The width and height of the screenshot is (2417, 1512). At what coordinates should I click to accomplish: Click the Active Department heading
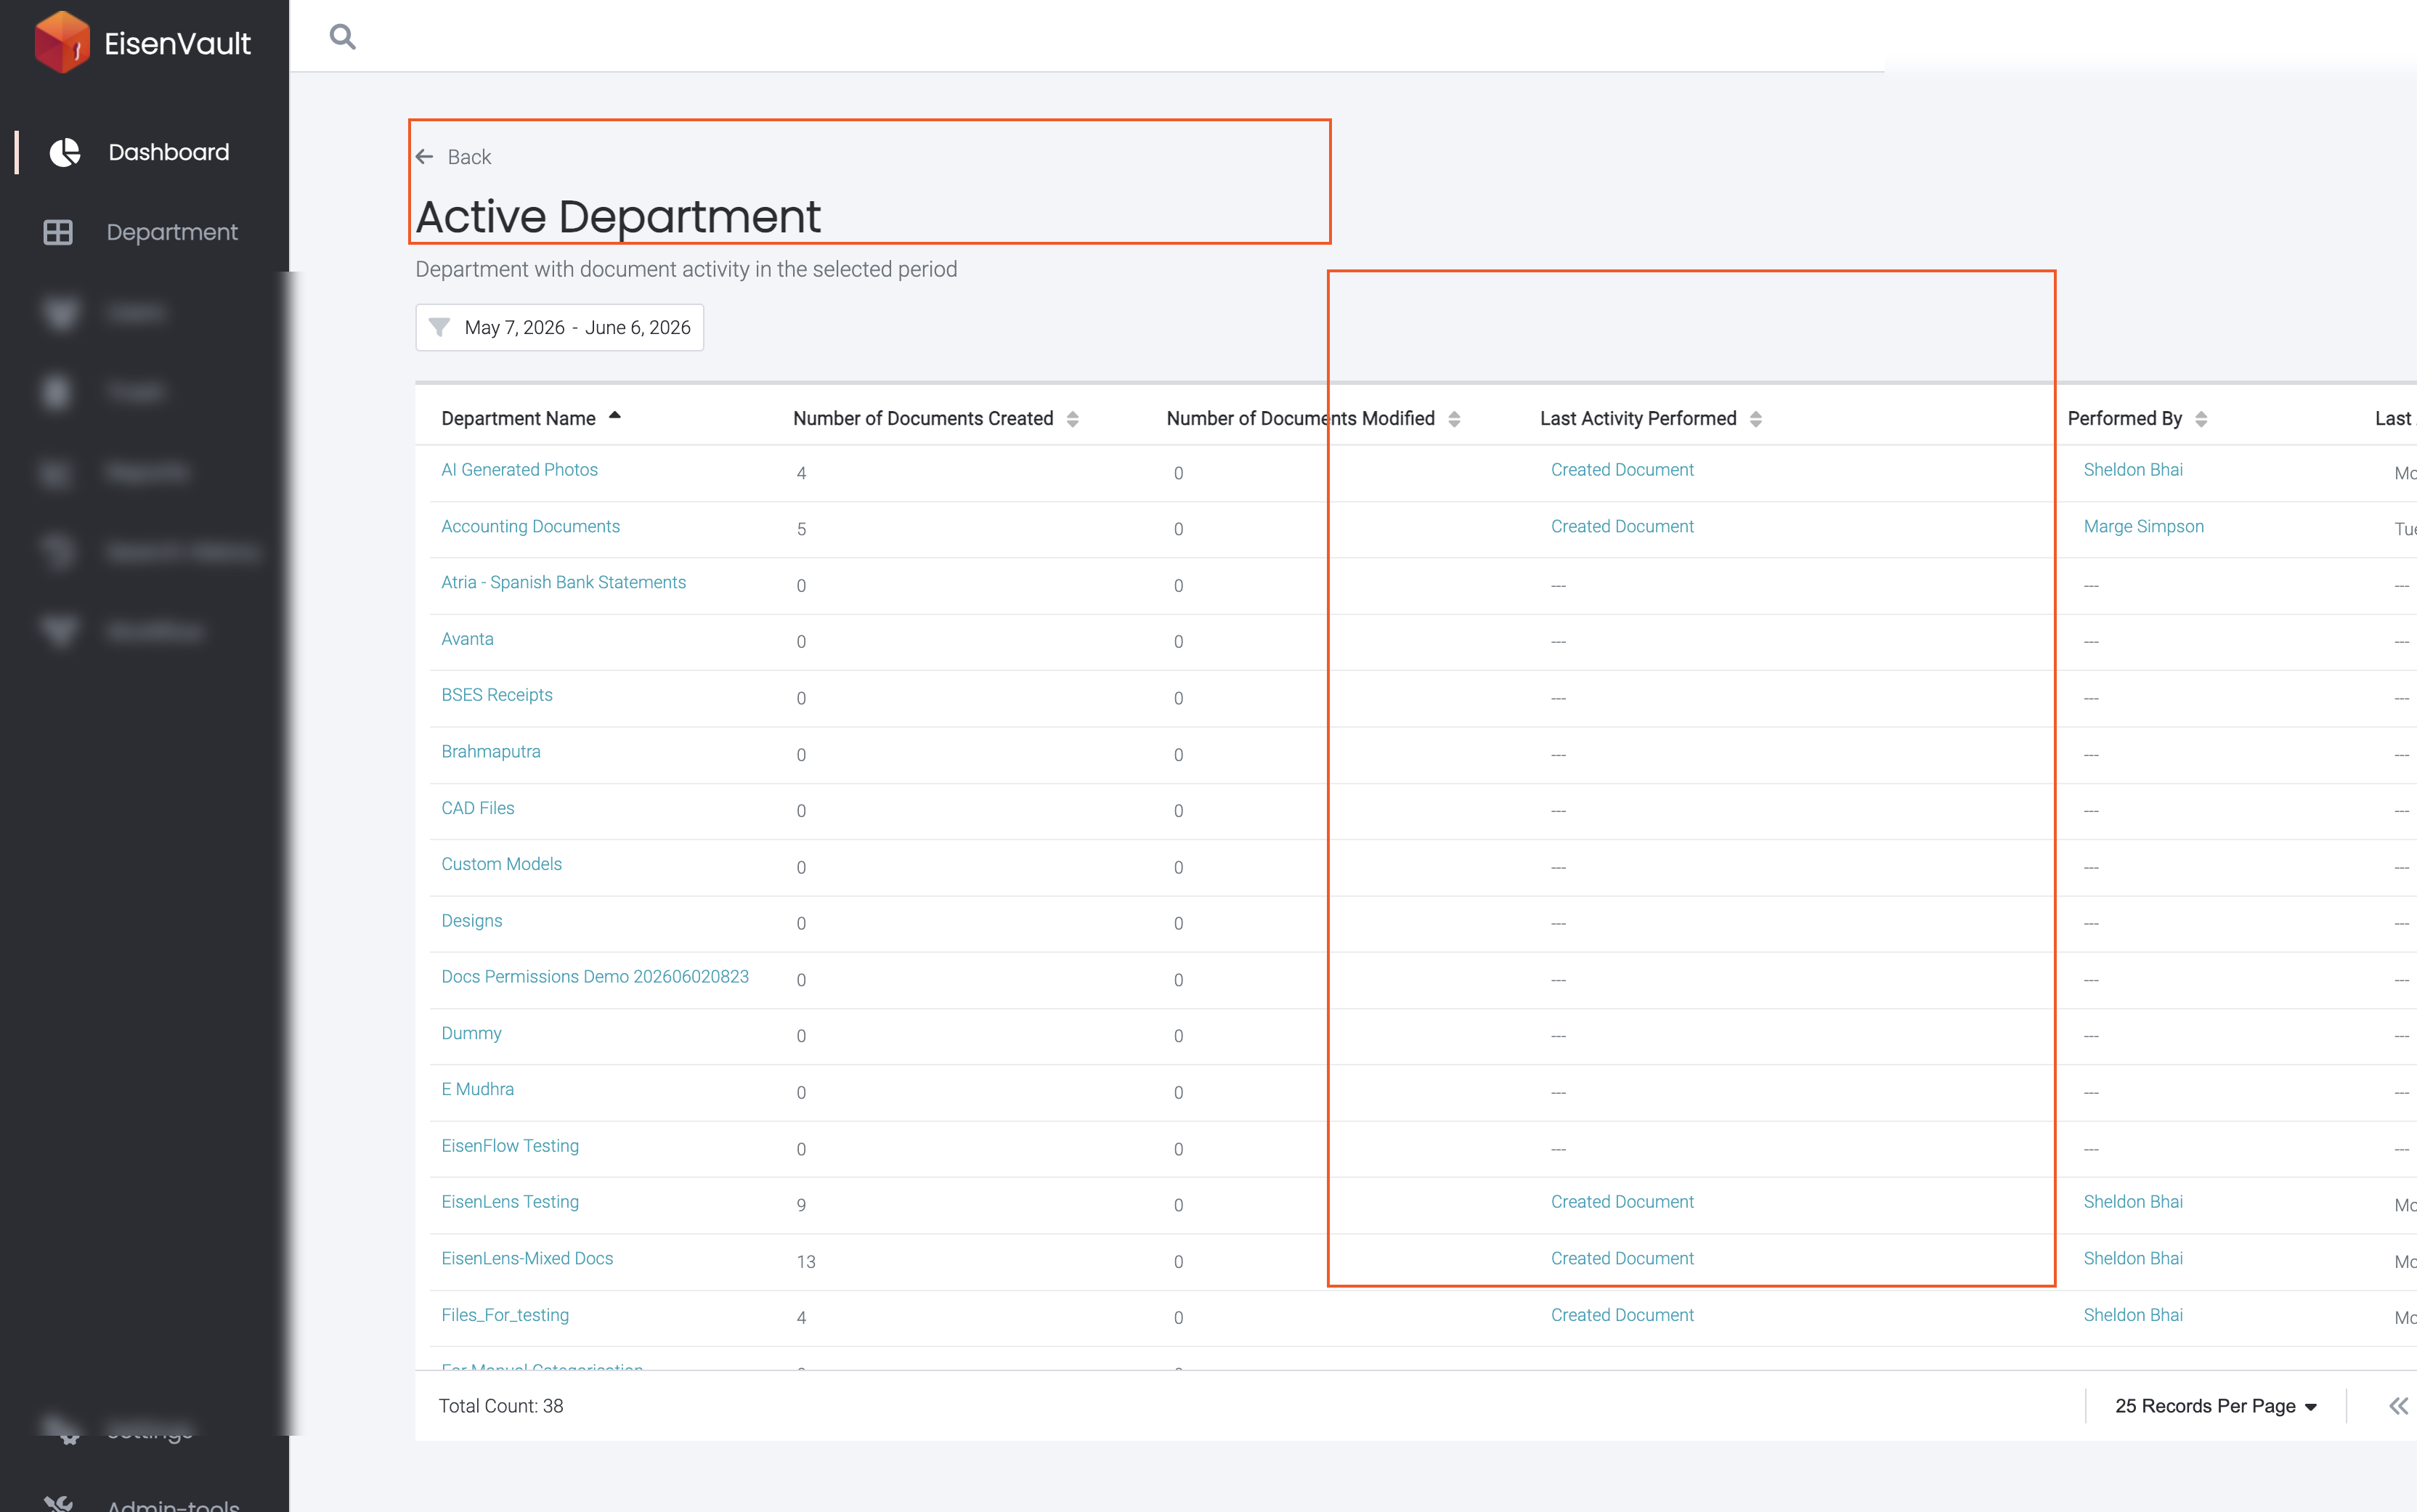(618, 216)
